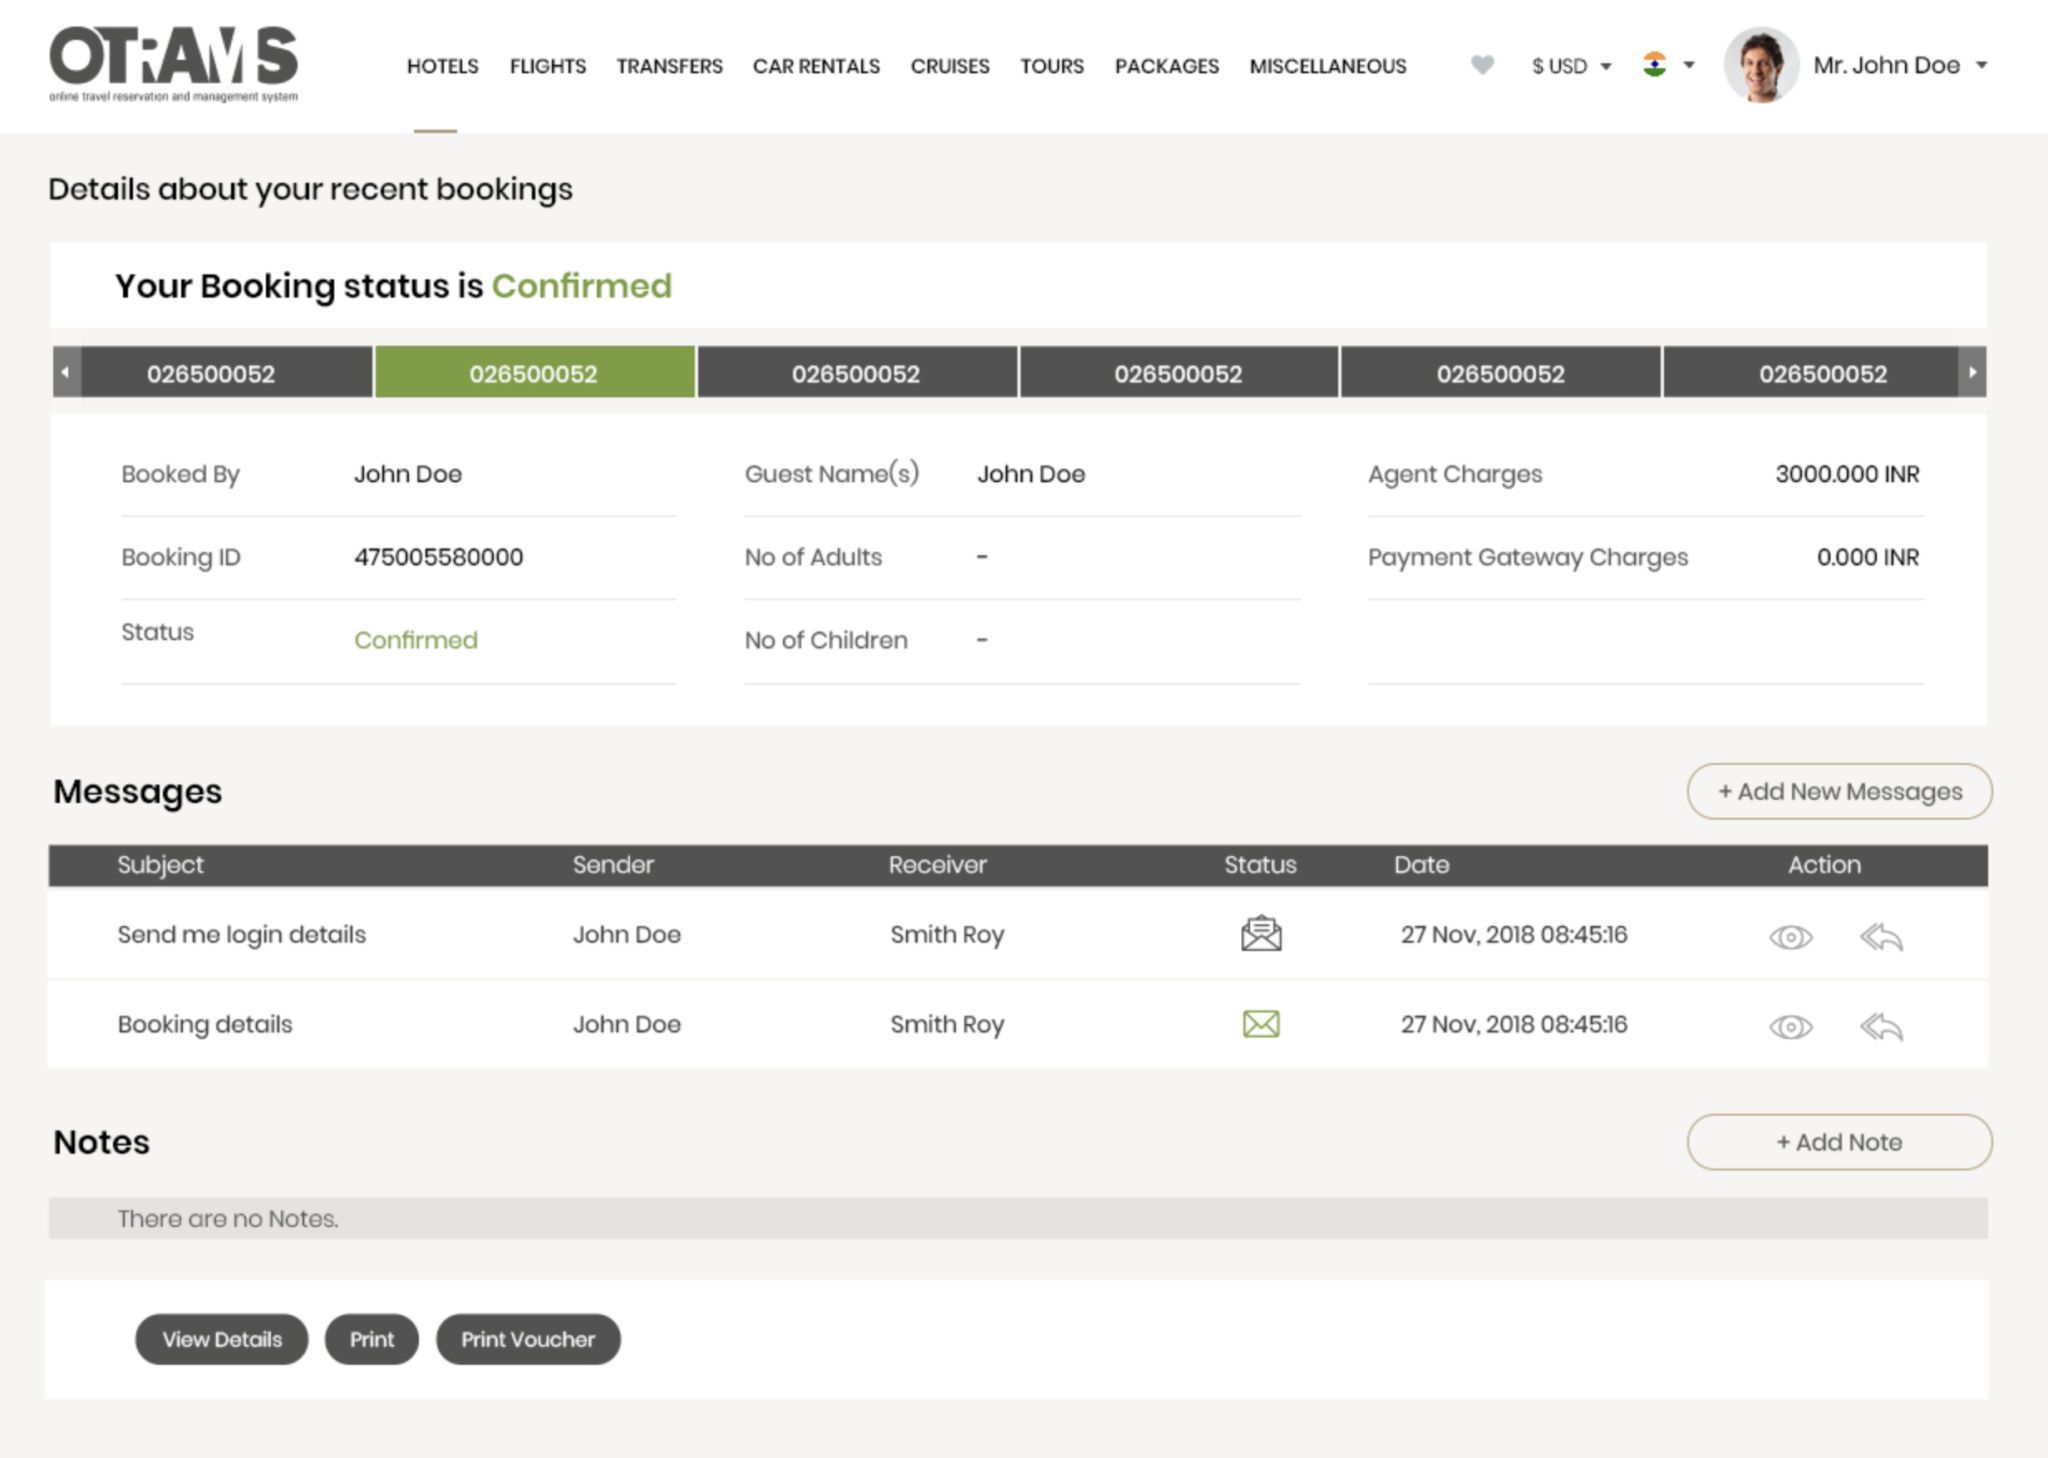Click green unread envelope for Booking details
2048x1458 pixels.
tap(1261, 1024)
